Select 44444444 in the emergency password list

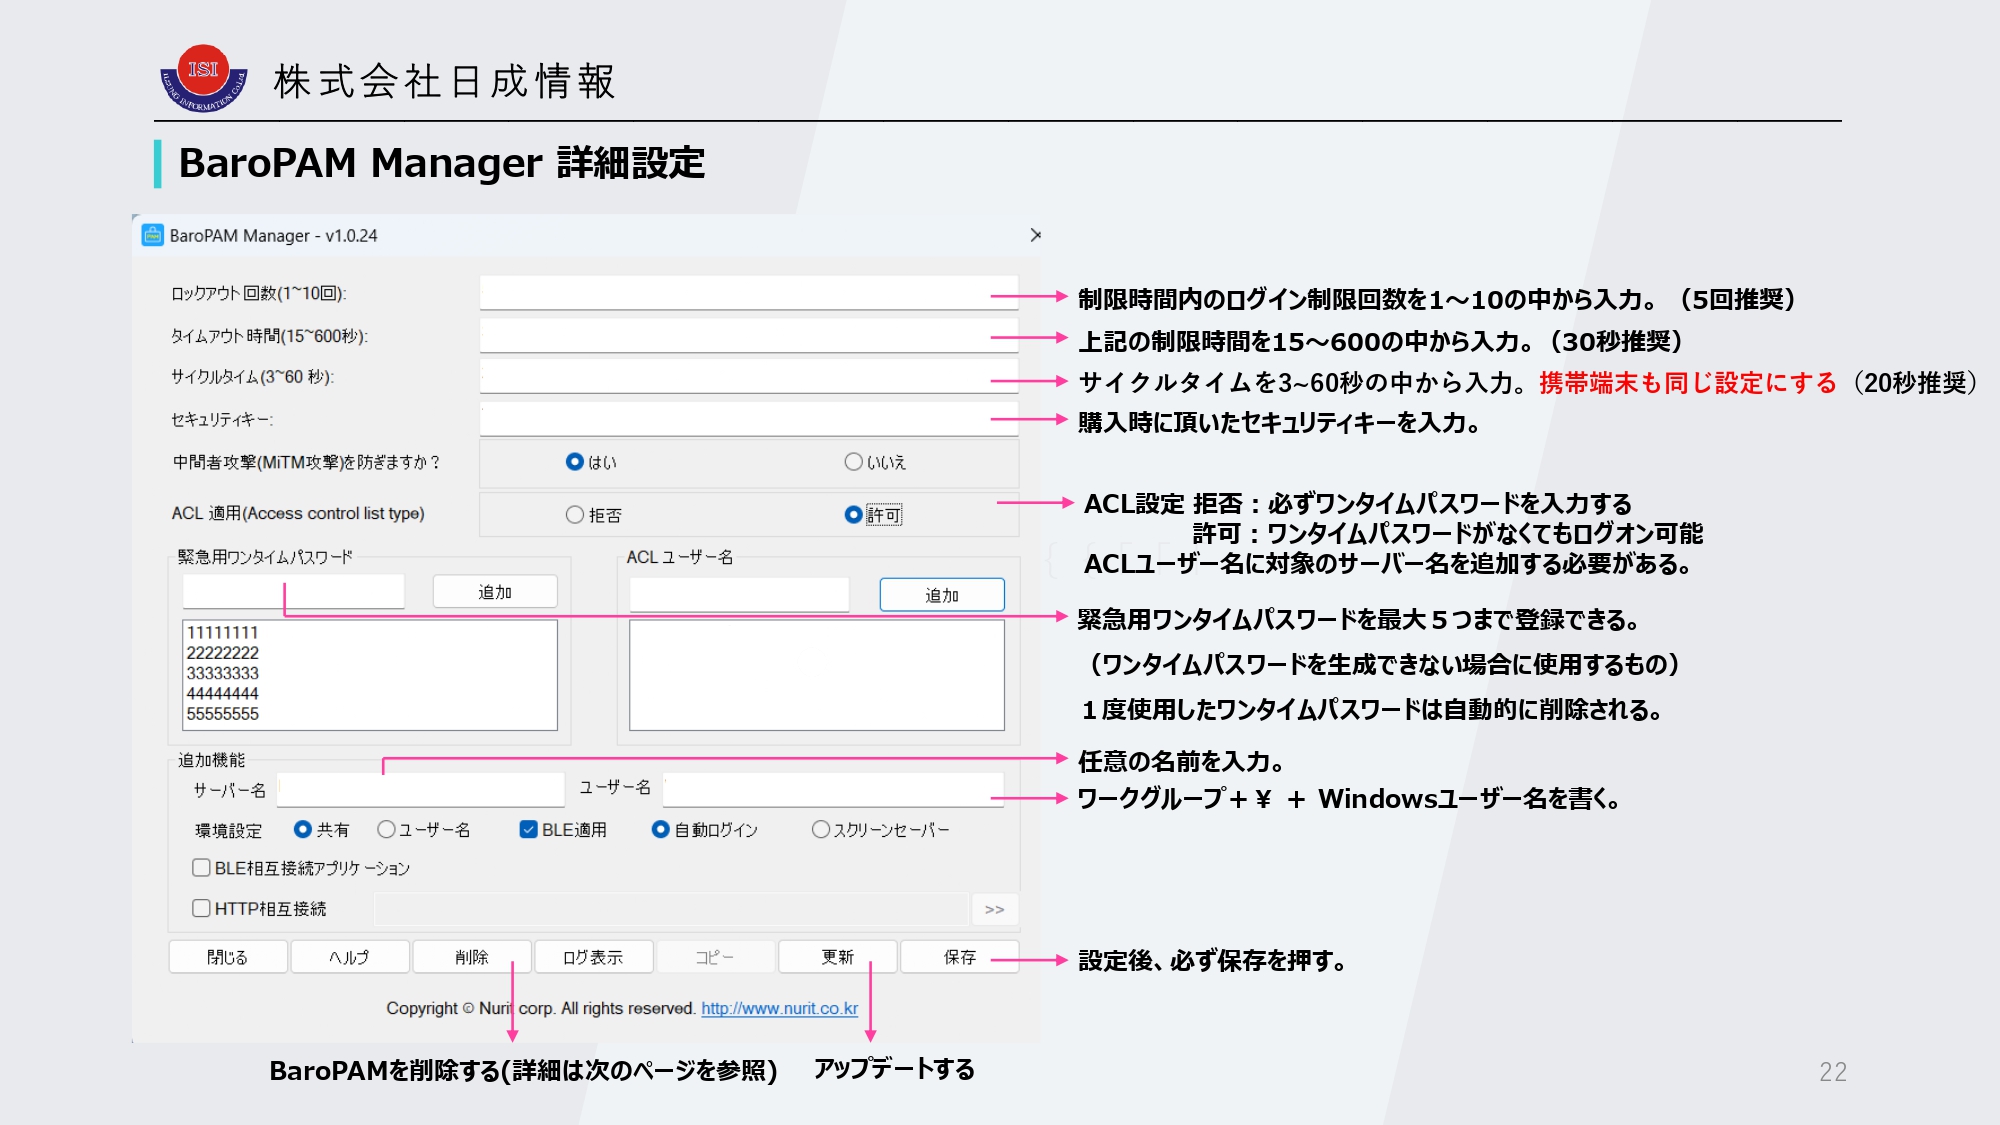[222, 694]
